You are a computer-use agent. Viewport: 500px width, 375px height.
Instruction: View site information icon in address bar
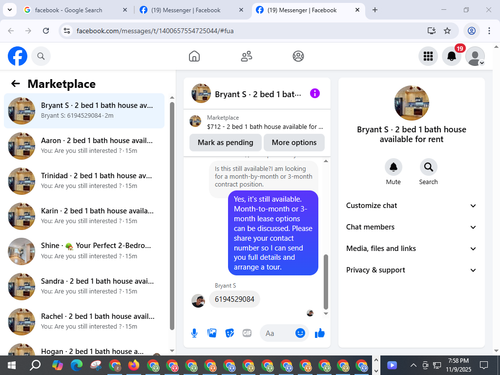[67, 31]
